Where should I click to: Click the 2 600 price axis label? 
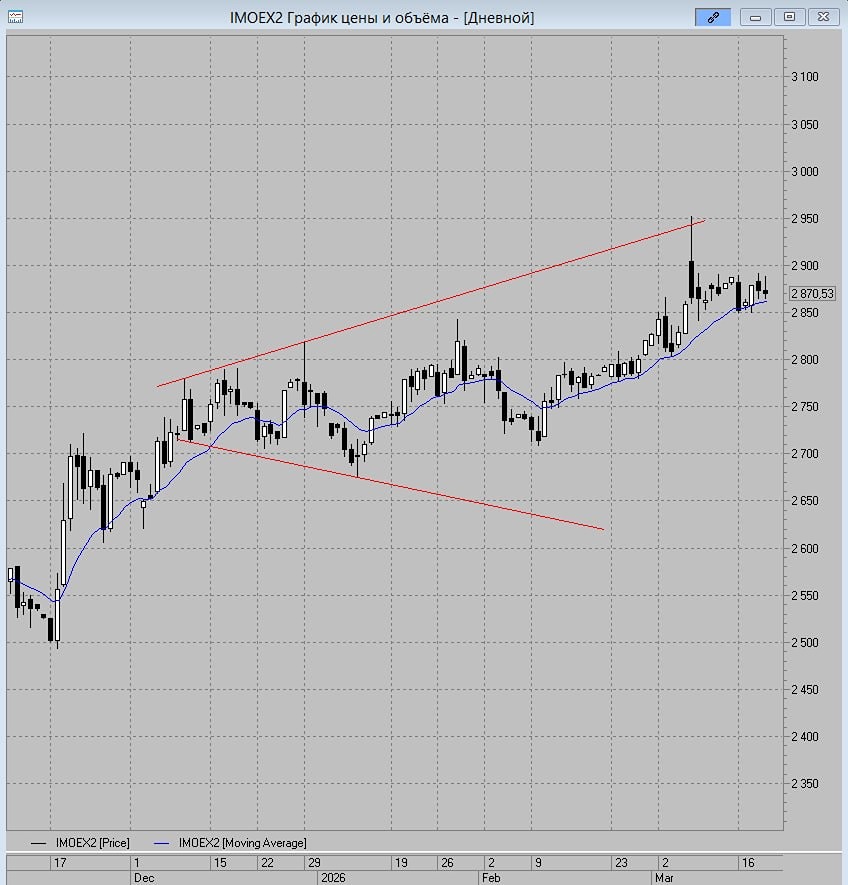pyautogui.click(x=805, y=549)
